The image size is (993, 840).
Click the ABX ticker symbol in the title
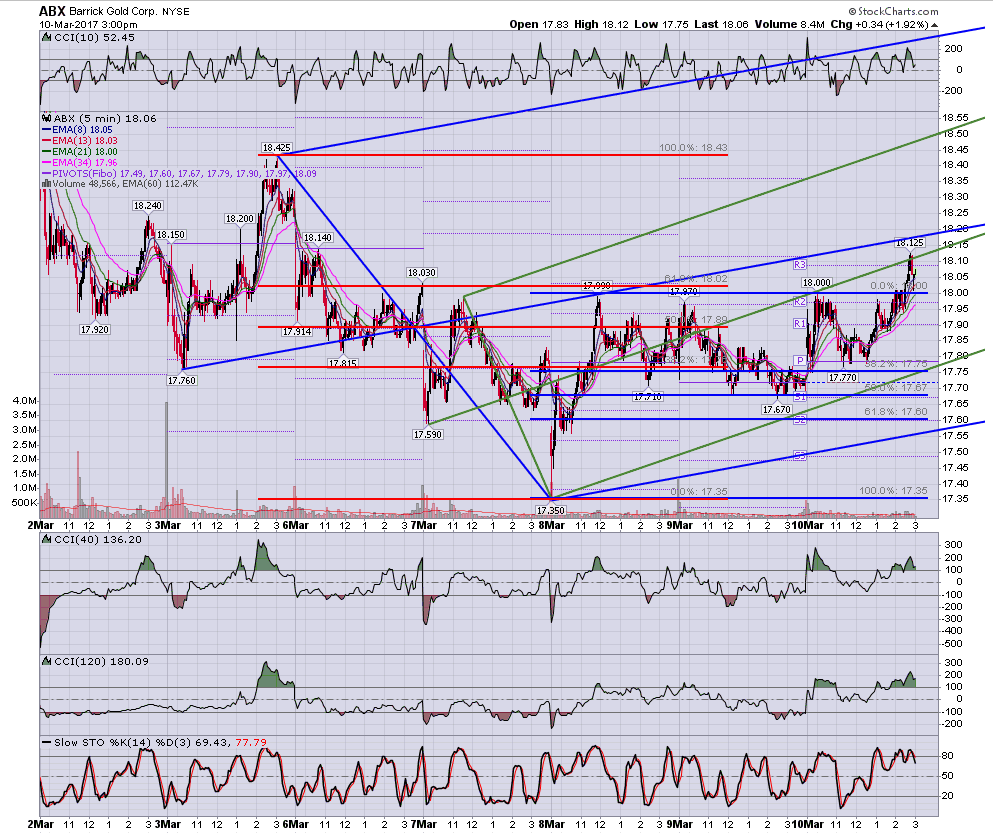point(52,11)
